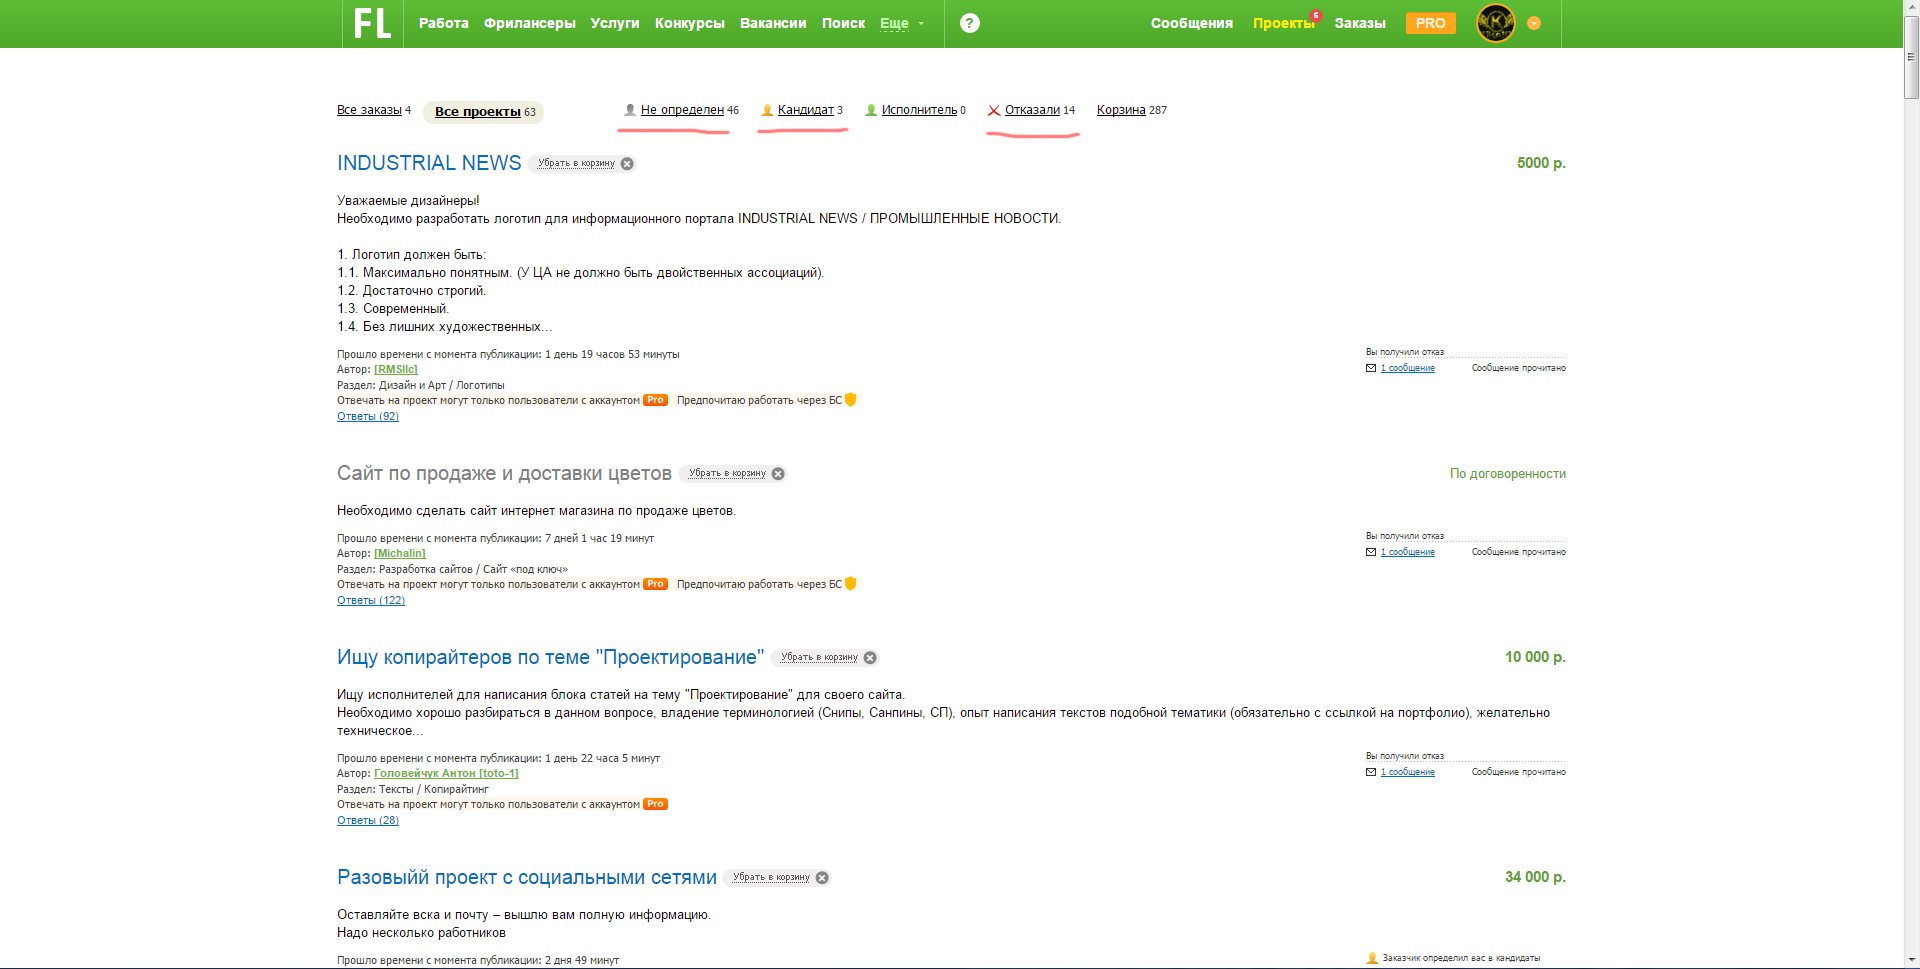
Task: Open the help question mark icon
Action: coord(969,23)
